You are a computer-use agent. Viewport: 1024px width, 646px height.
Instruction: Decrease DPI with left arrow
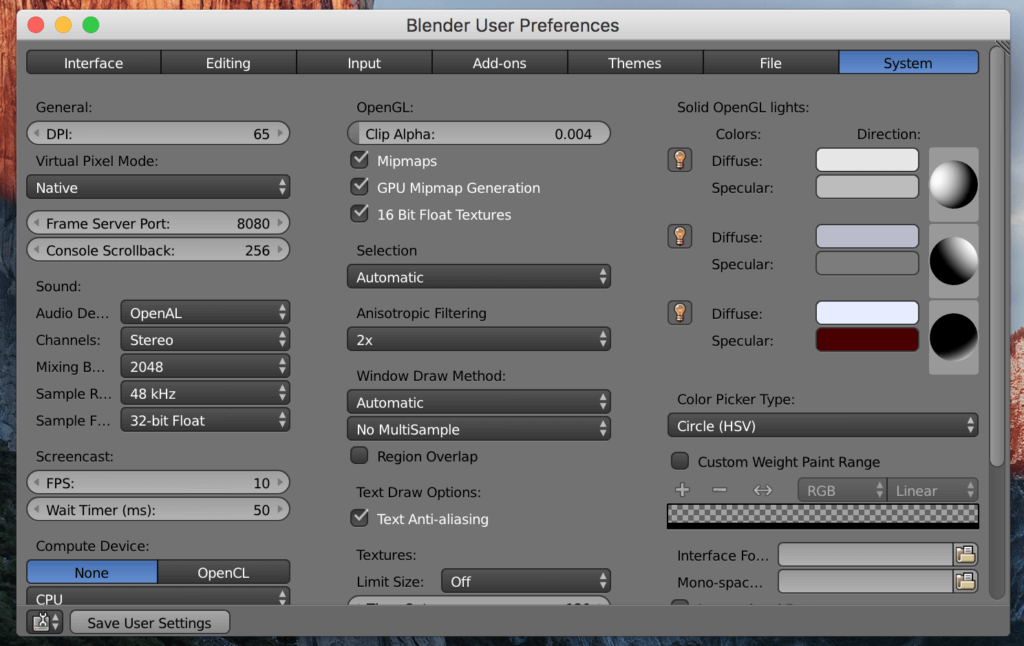[37, 133]
